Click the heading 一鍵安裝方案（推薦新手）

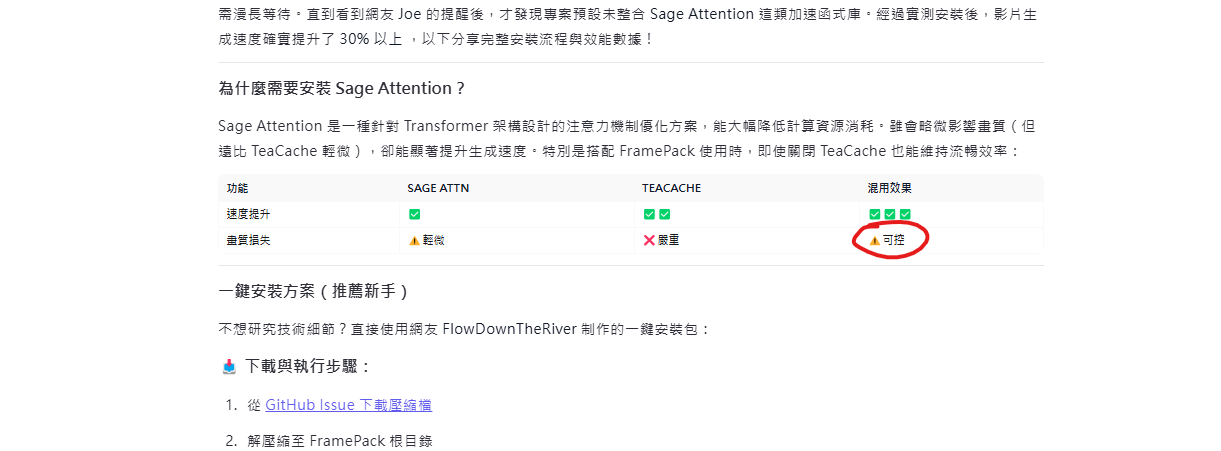click(314, 291)
